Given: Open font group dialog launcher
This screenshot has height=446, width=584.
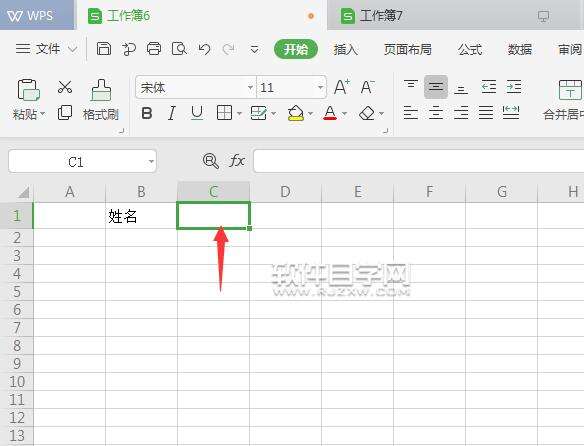Looking at the screenshot, I should tap(385, 131).
